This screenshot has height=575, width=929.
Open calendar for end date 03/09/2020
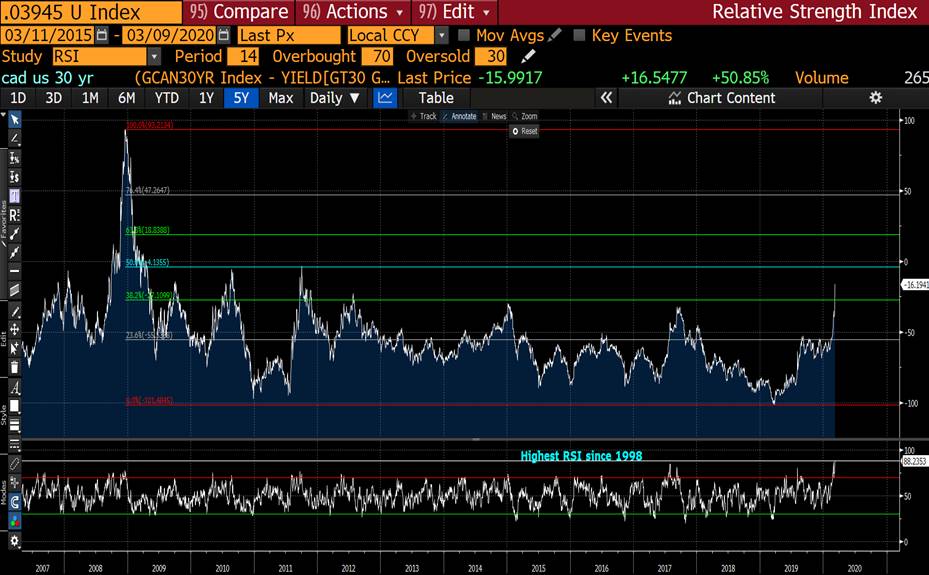(x=223, y=36)
